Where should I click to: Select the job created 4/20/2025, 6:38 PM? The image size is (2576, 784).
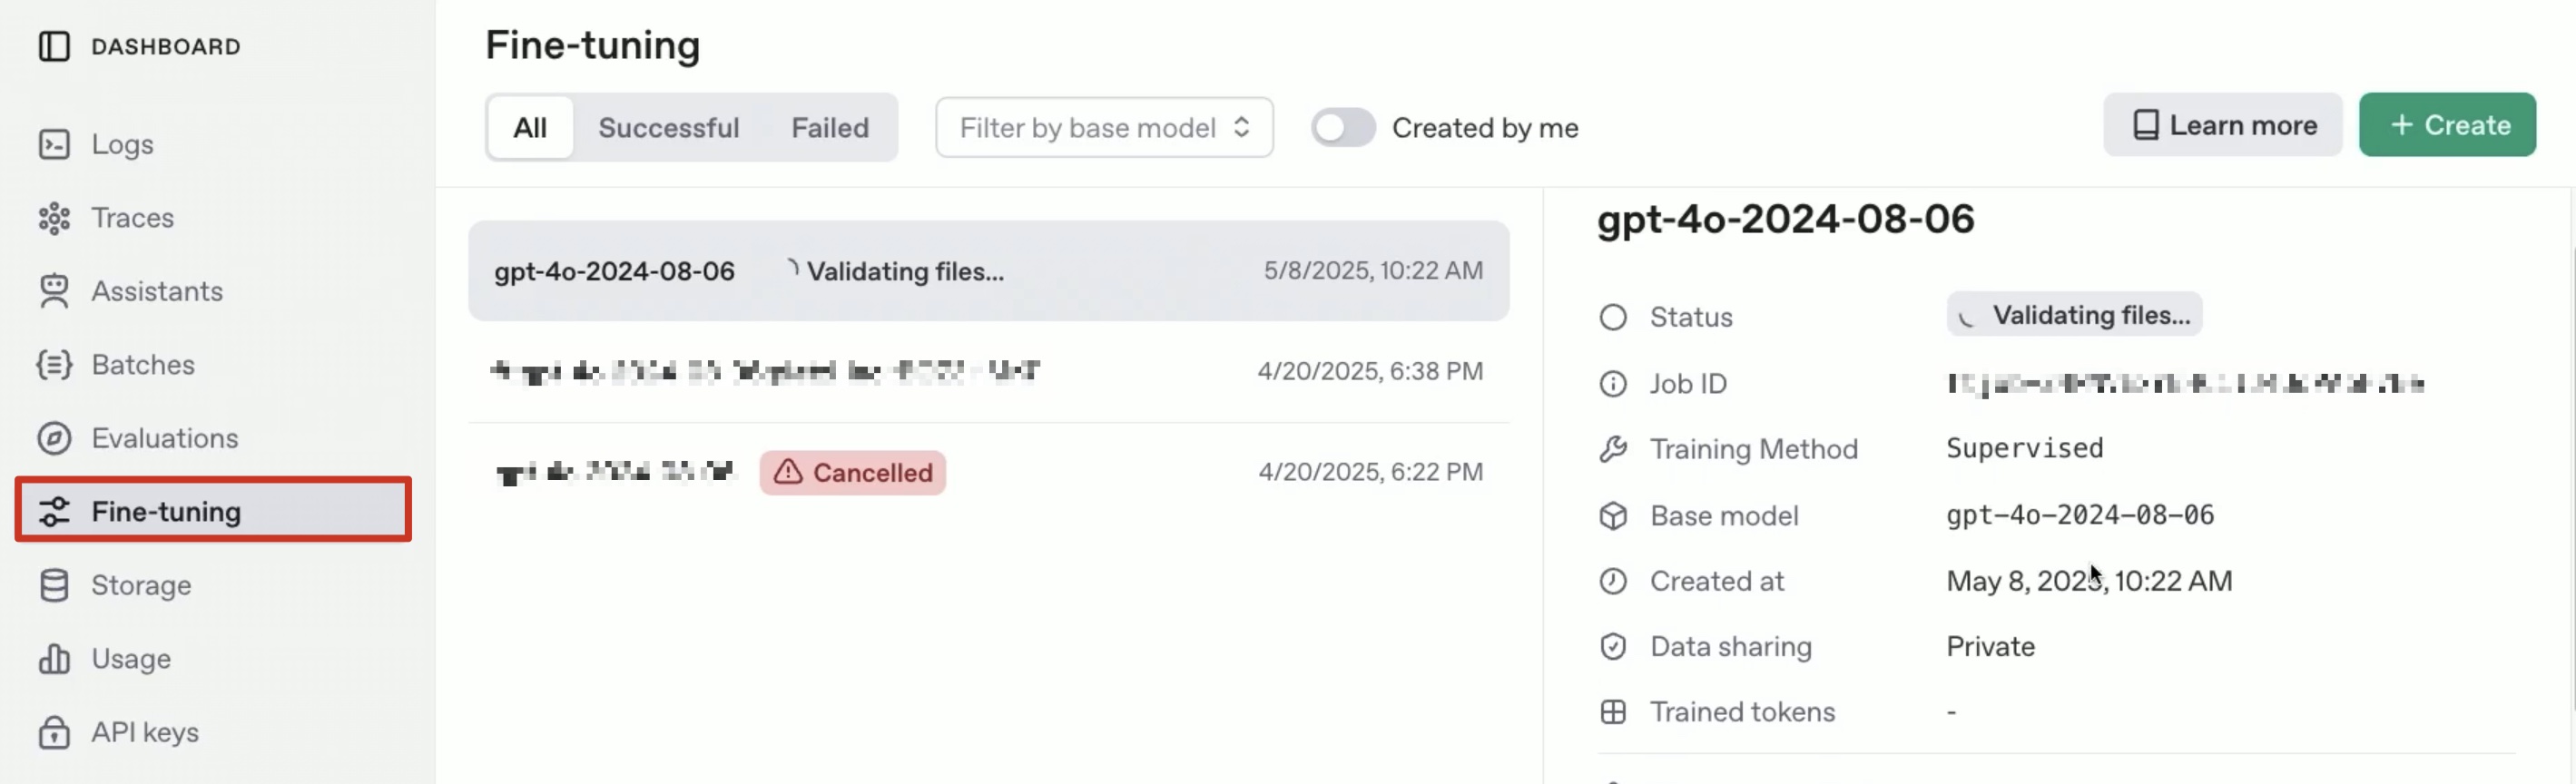tap(989, 371)
